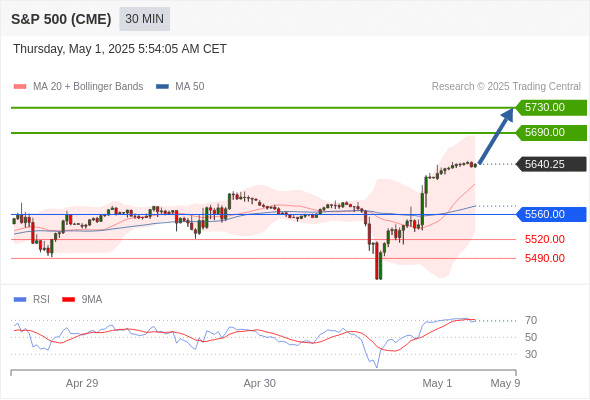Viewport: 590px width, 400px height.
Task: Click the Apr 30 date axis label
Action: 260,383
